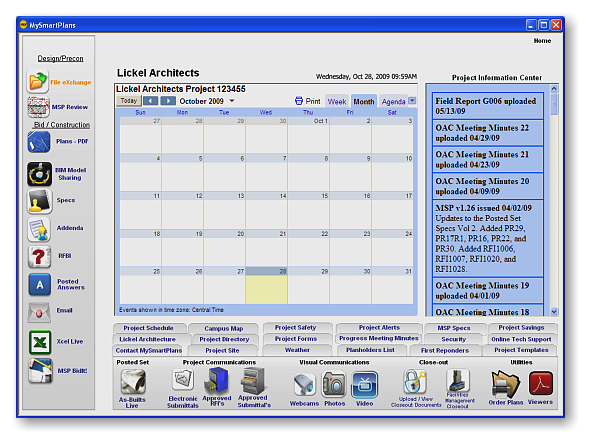
Task: Open Facilities Management Closeout icon
Action: [x=458, y=381]
